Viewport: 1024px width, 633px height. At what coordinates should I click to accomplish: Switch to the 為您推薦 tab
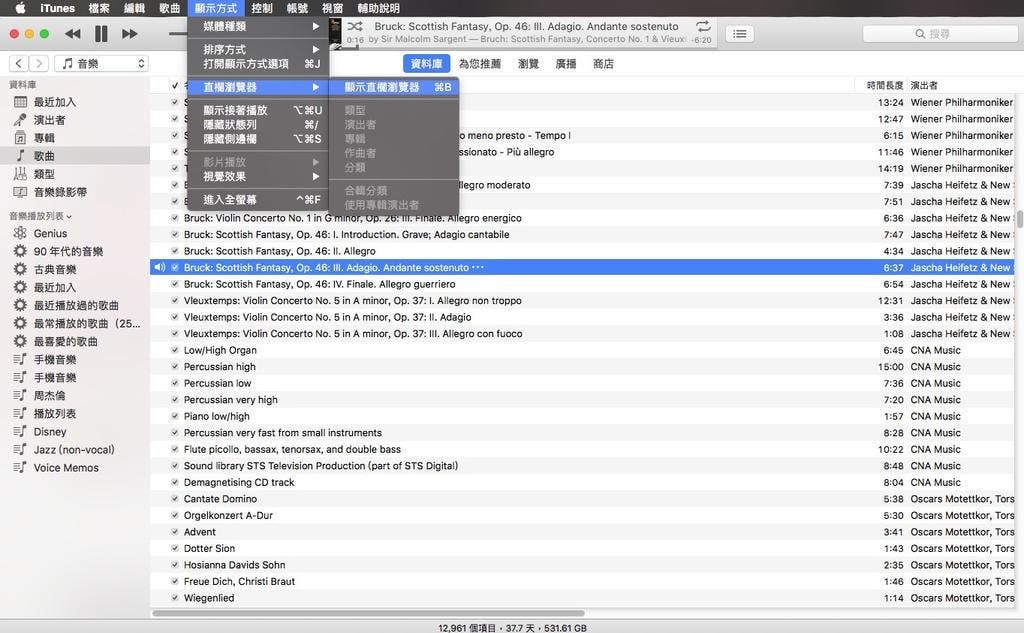pyautogui.click(x=480, y=64)
